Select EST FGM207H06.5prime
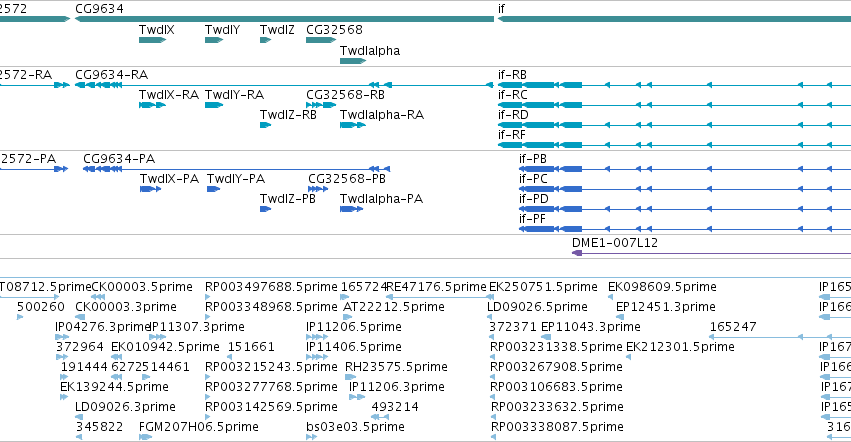This screenshot has width=851, height=442. click(x=199, y=427)
